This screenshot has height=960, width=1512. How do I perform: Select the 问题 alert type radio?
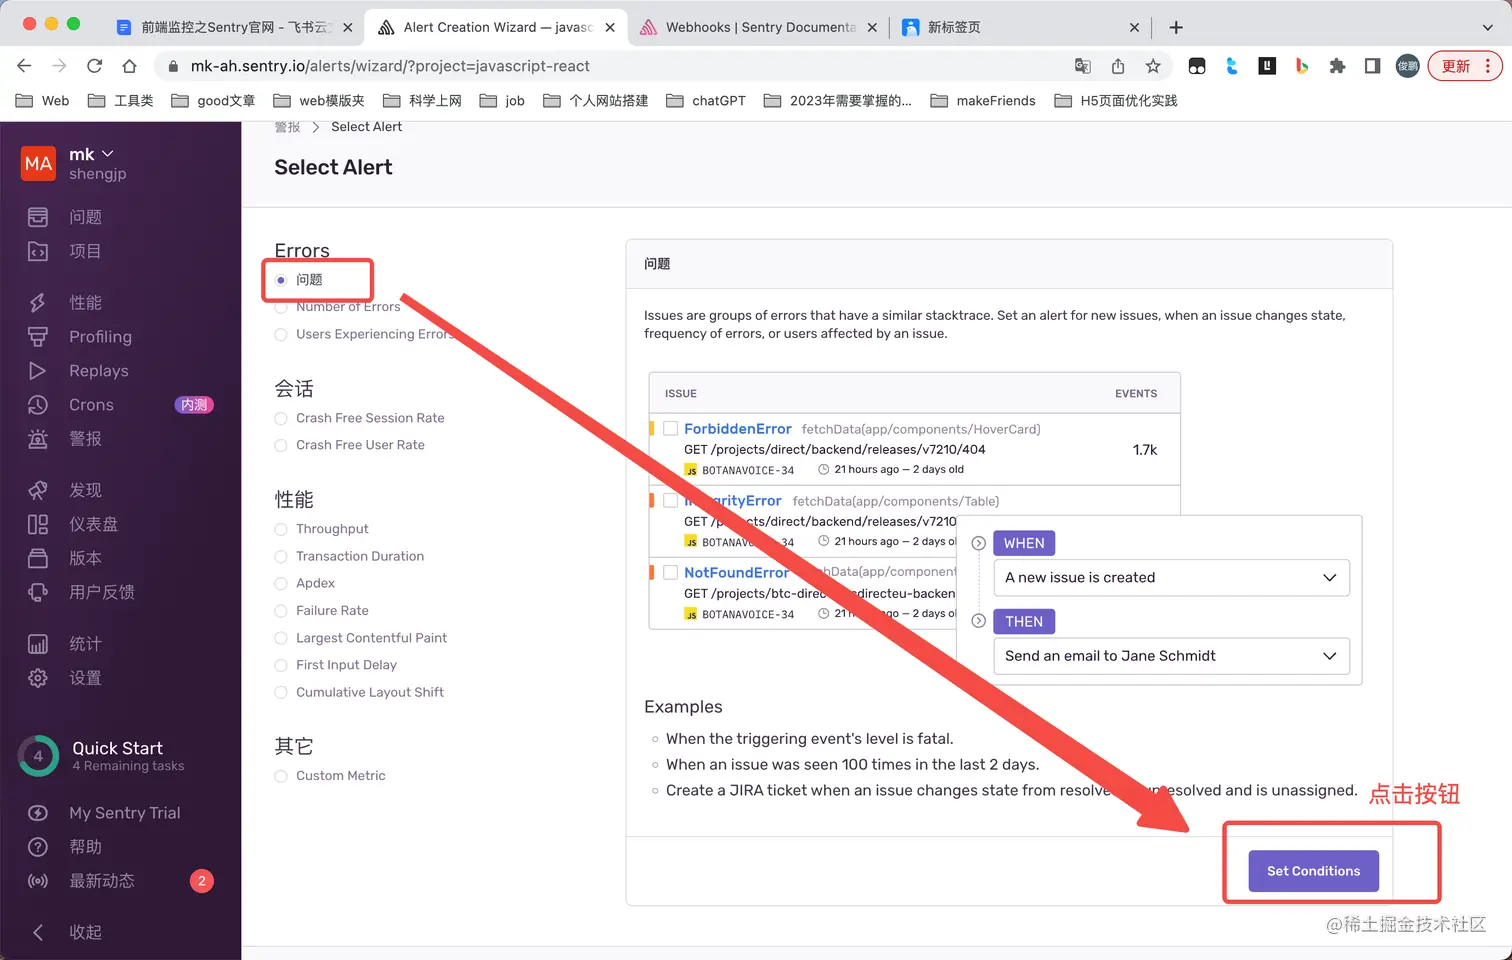[x=281, y=280]
